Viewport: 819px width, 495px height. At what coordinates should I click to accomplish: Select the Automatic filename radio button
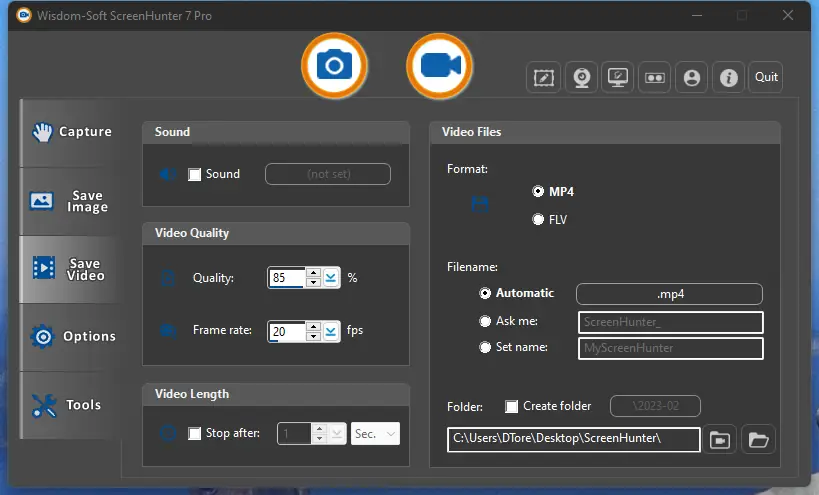(485, 293)
